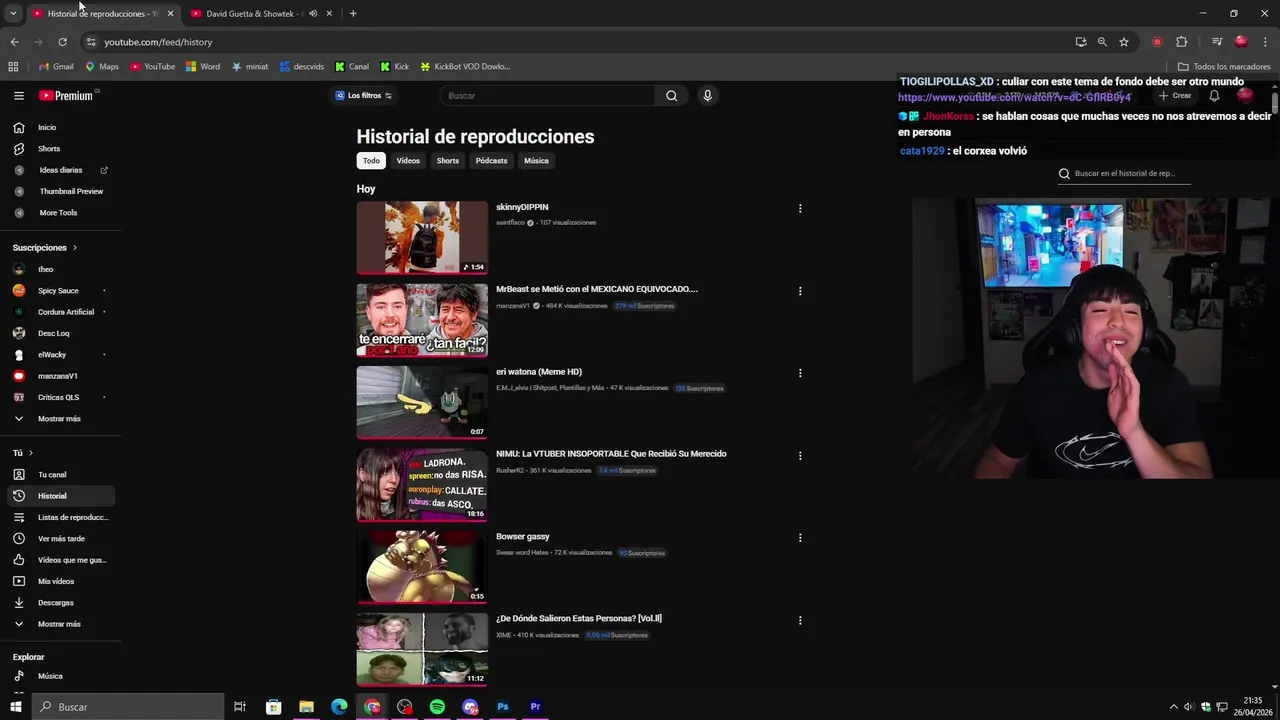
Task: Click Buscar en el historial search field
Action: [1125, 174]
